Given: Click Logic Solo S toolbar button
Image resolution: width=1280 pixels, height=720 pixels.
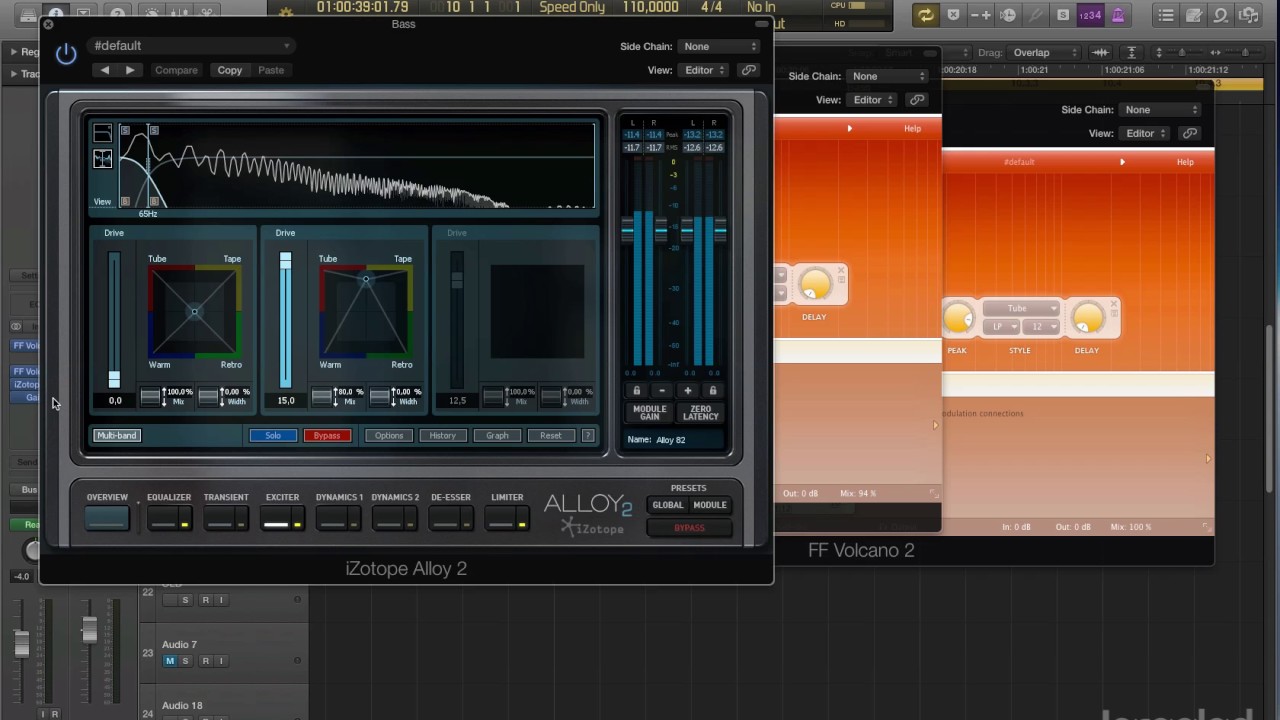Looking at the screenshot, I should [1063, 15].
